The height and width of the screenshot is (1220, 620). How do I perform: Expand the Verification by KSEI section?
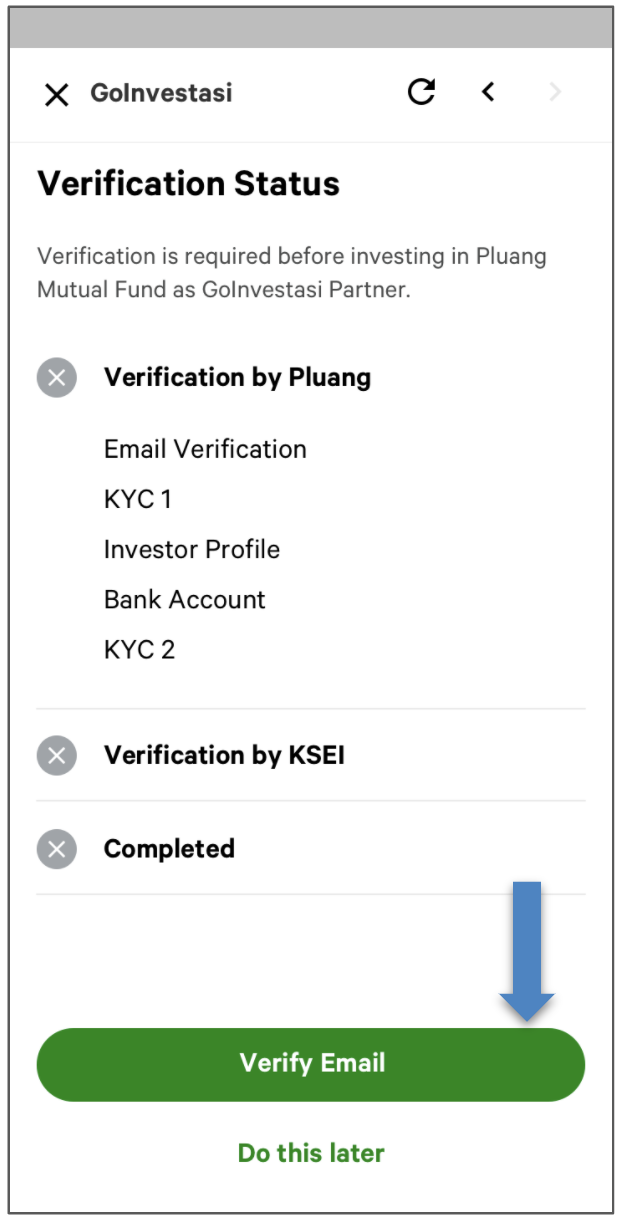click(224, 756)
